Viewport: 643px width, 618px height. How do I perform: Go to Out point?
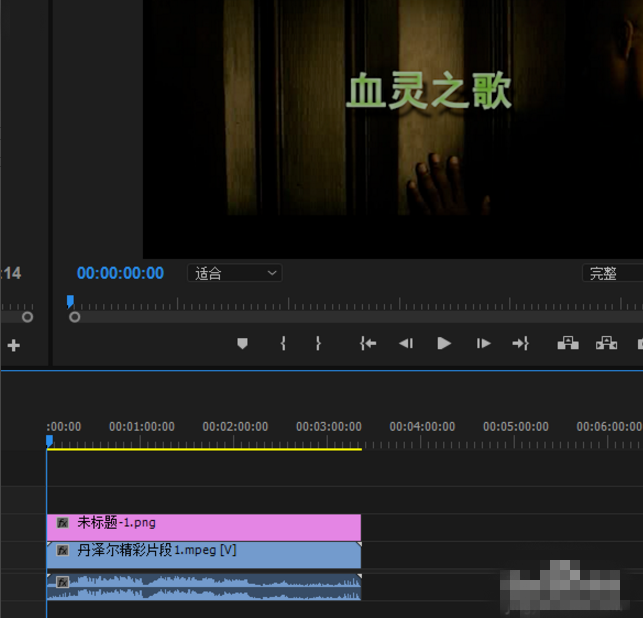pos(520,343)
